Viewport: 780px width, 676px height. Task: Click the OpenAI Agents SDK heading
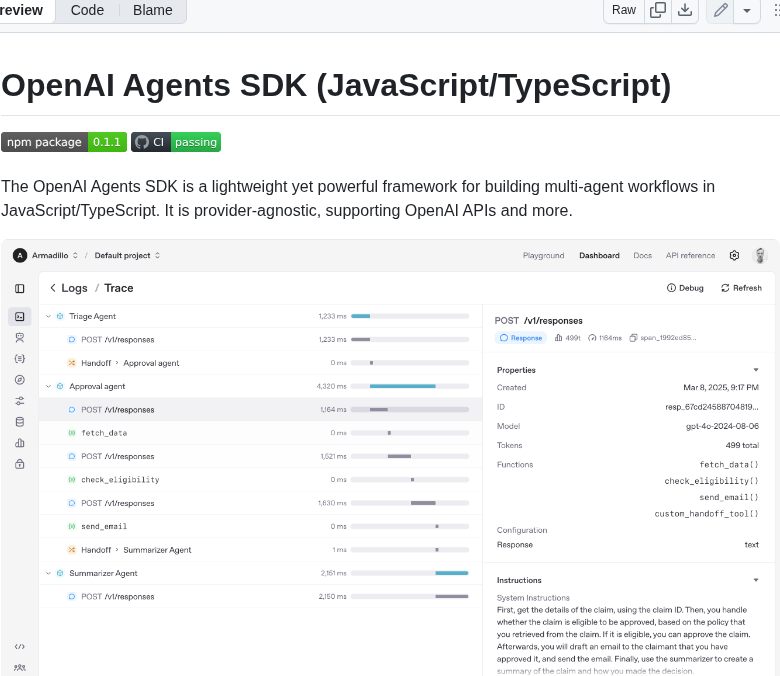[x=336, y=85]
